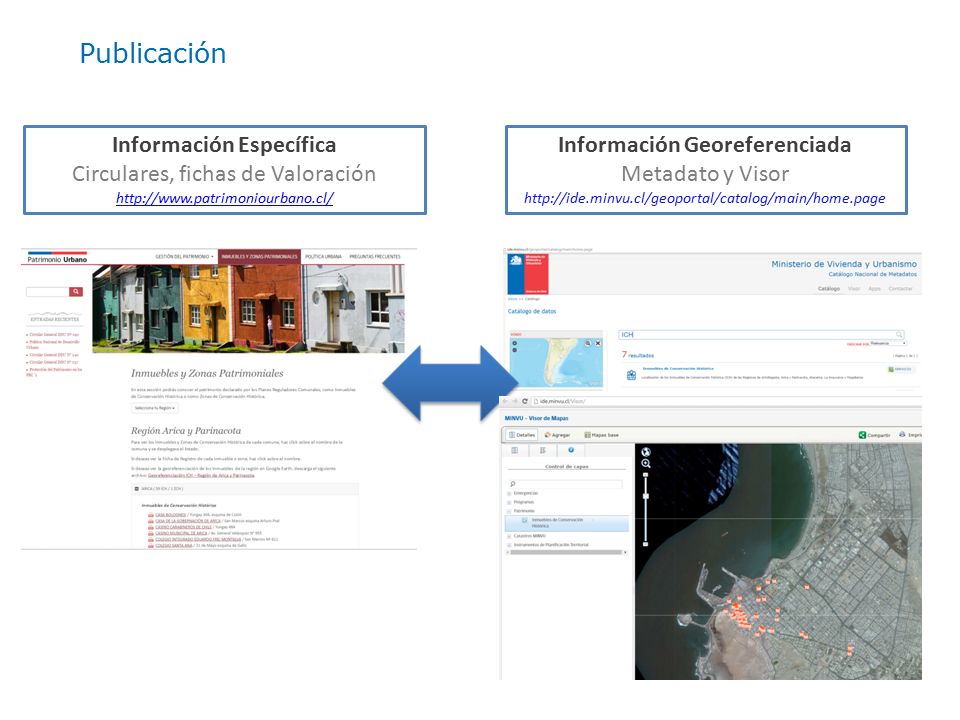
Task: Open the Ordenar por sort dropdown
Action: [888, 343]
